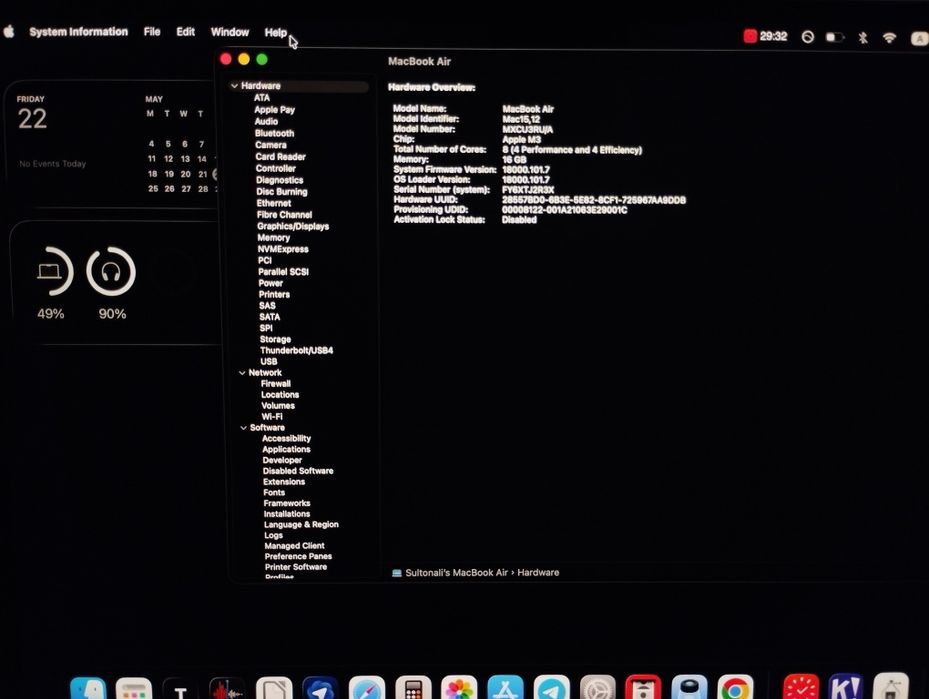Select Disc Burning in the sidebar
This screenshot has width=929, height=699.
(x=281, y=192)
